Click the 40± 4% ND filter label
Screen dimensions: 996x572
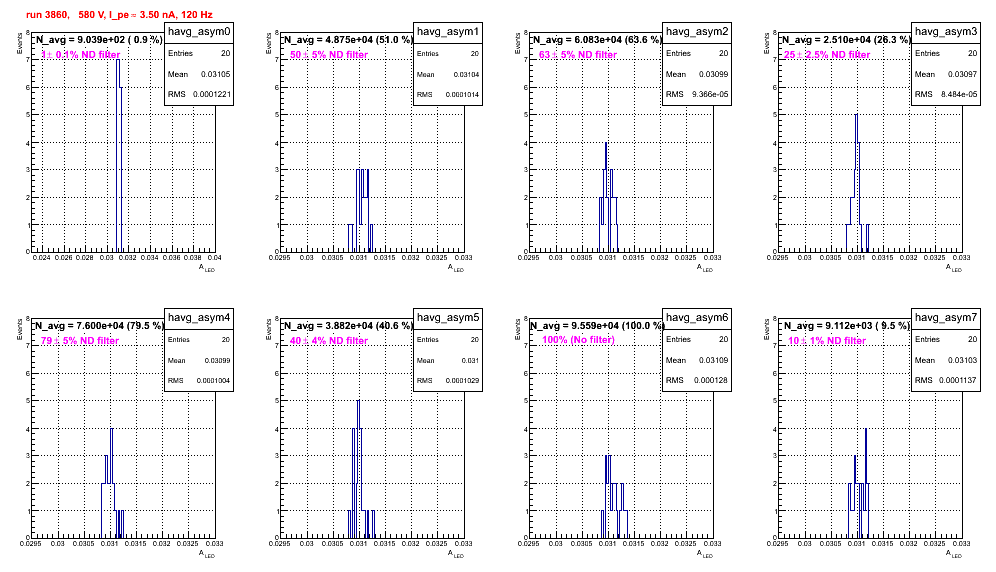(329, 341)
